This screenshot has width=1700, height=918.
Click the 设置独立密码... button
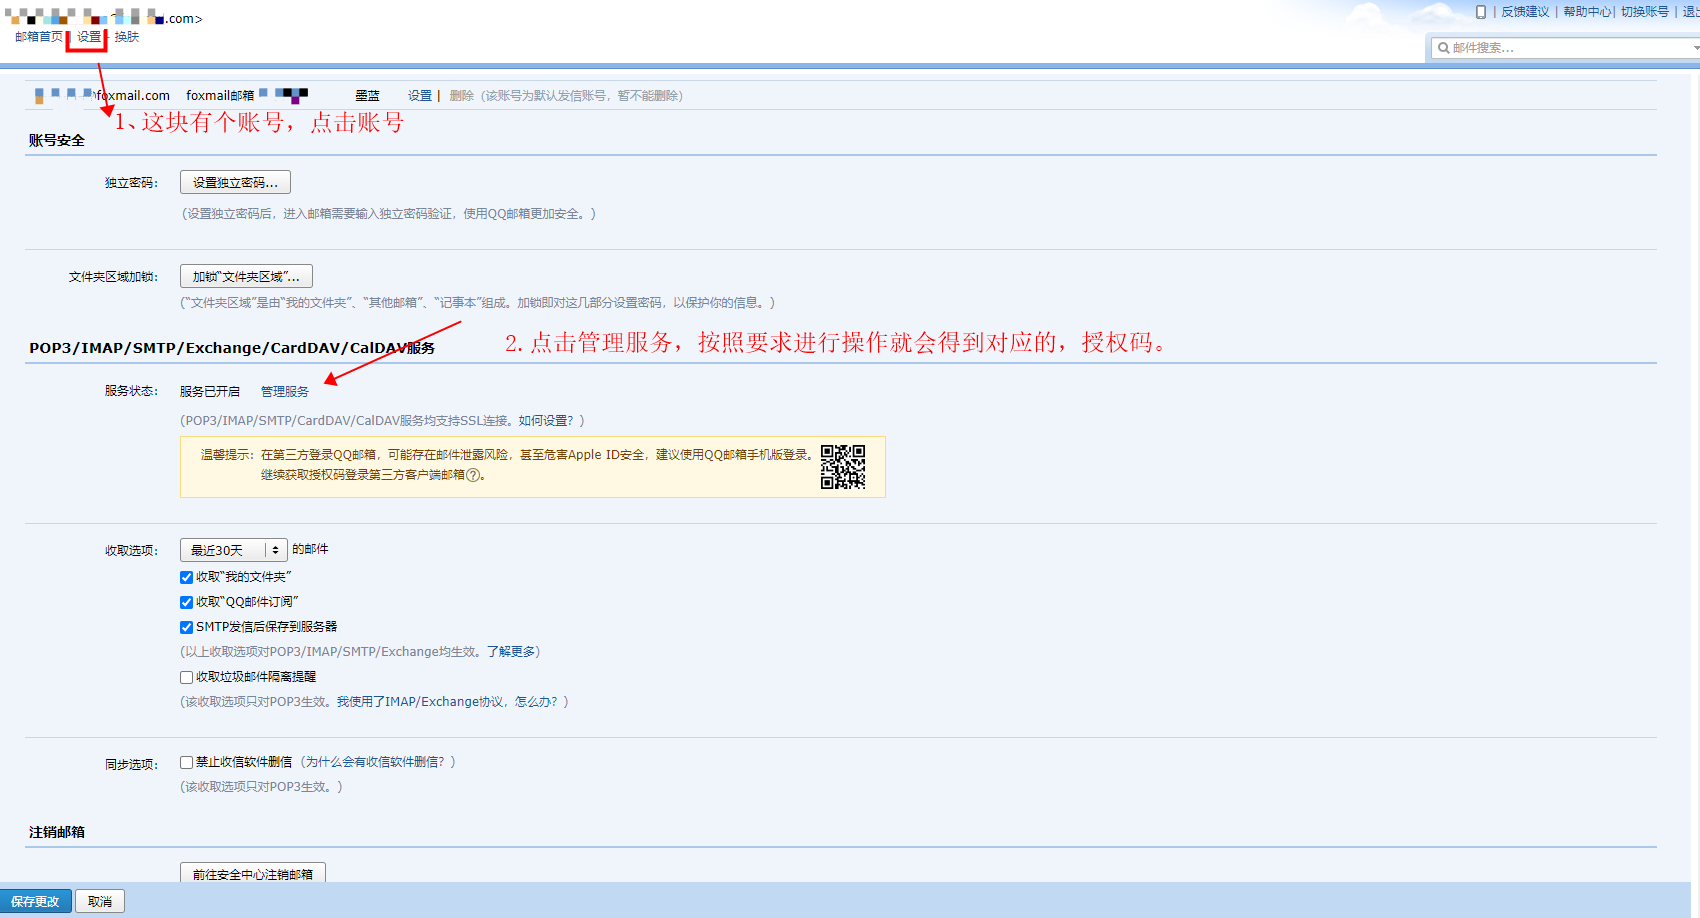[235, 183]
